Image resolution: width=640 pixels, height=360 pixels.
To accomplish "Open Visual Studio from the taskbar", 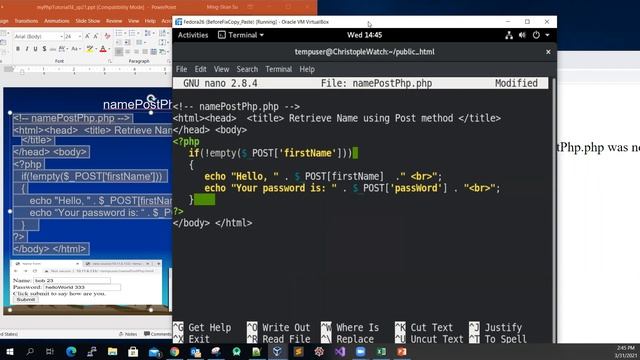I will pyautogui.click(x=340, y=351).
